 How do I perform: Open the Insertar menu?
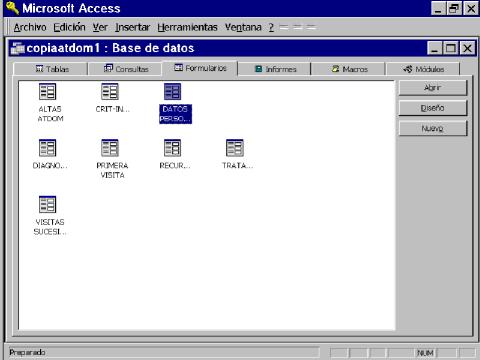[132, 27]
